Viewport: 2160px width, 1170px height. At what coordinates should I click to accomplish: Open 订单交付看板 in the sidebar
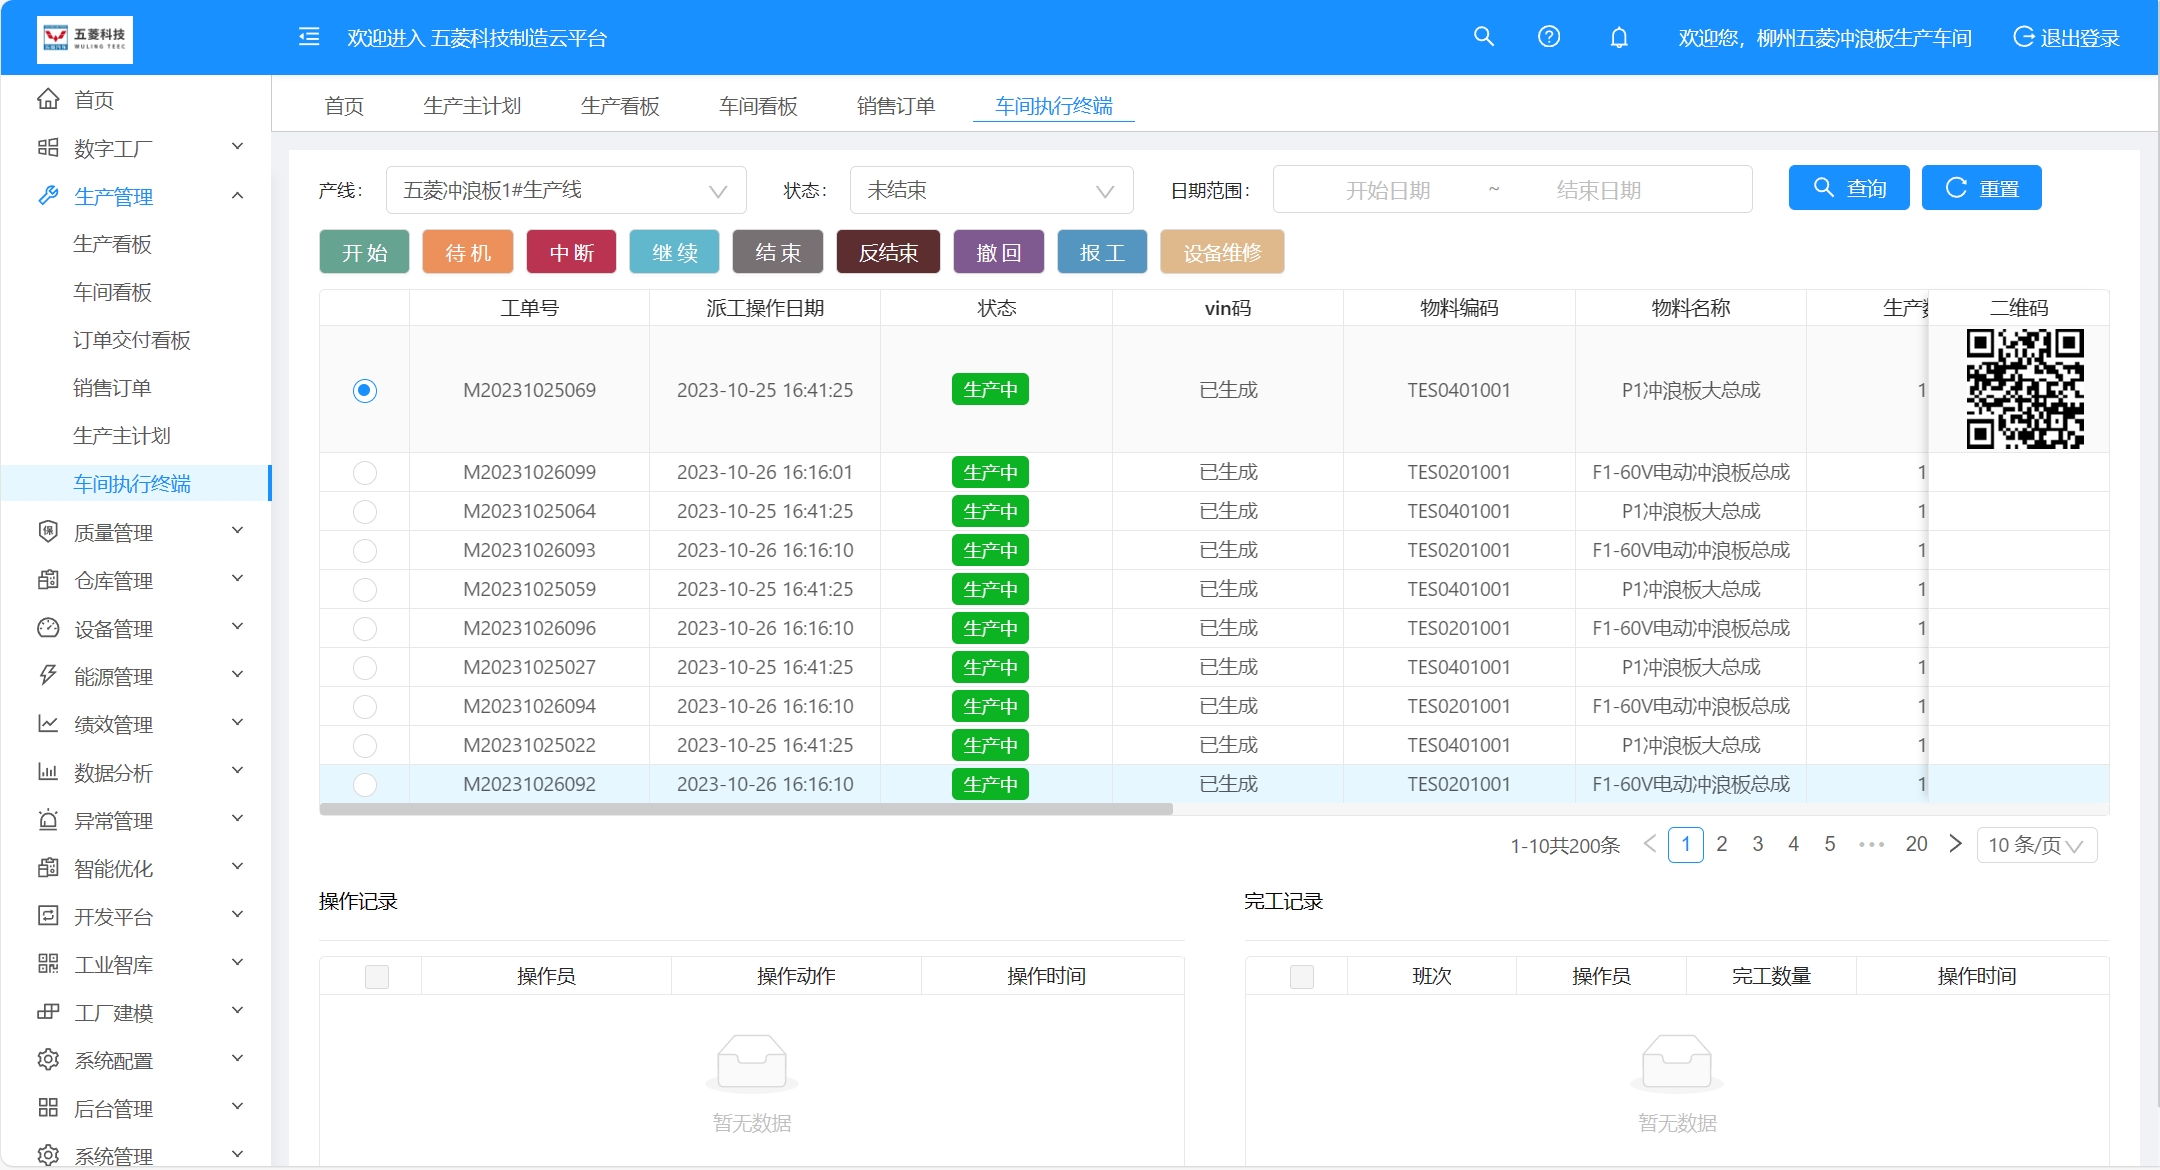point(132,340)
